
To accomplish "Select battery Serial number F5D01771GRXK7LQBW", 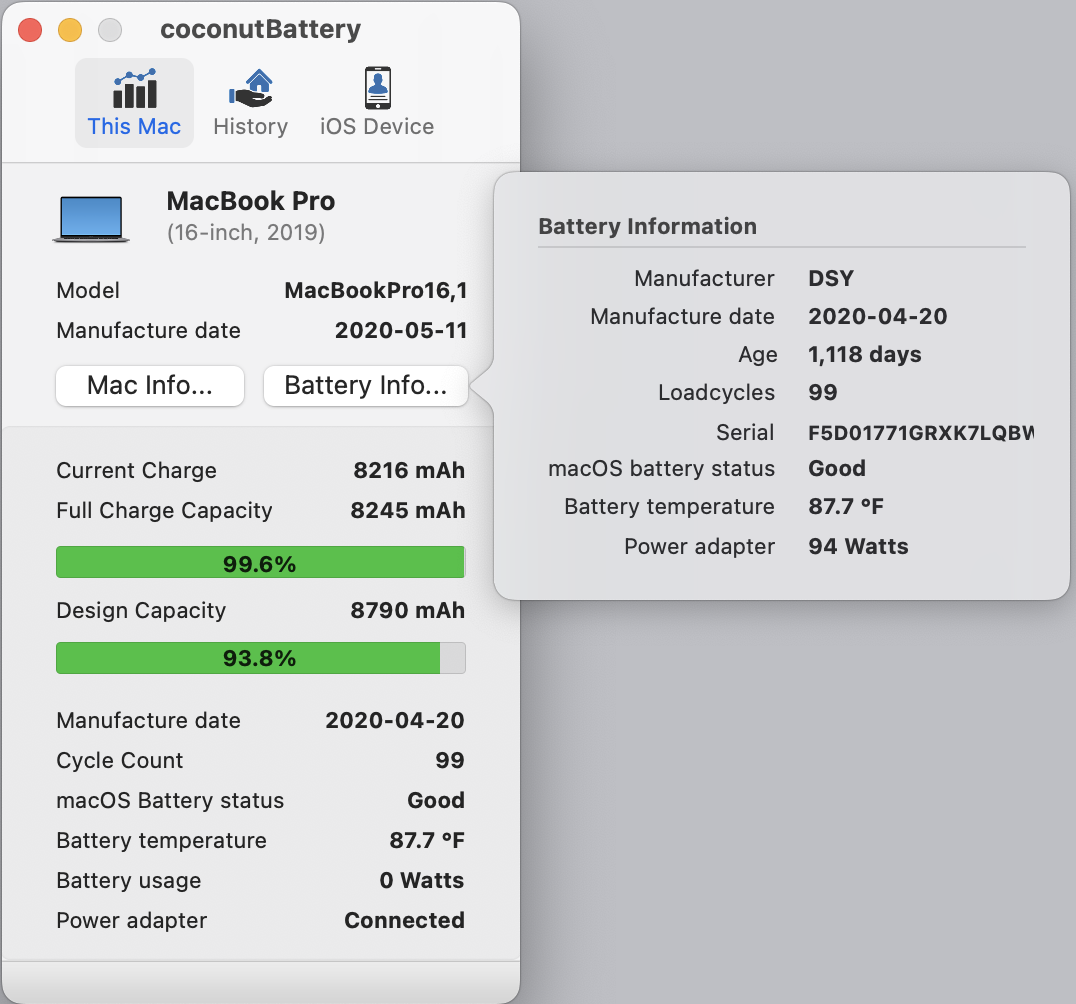I will point(921,433).
